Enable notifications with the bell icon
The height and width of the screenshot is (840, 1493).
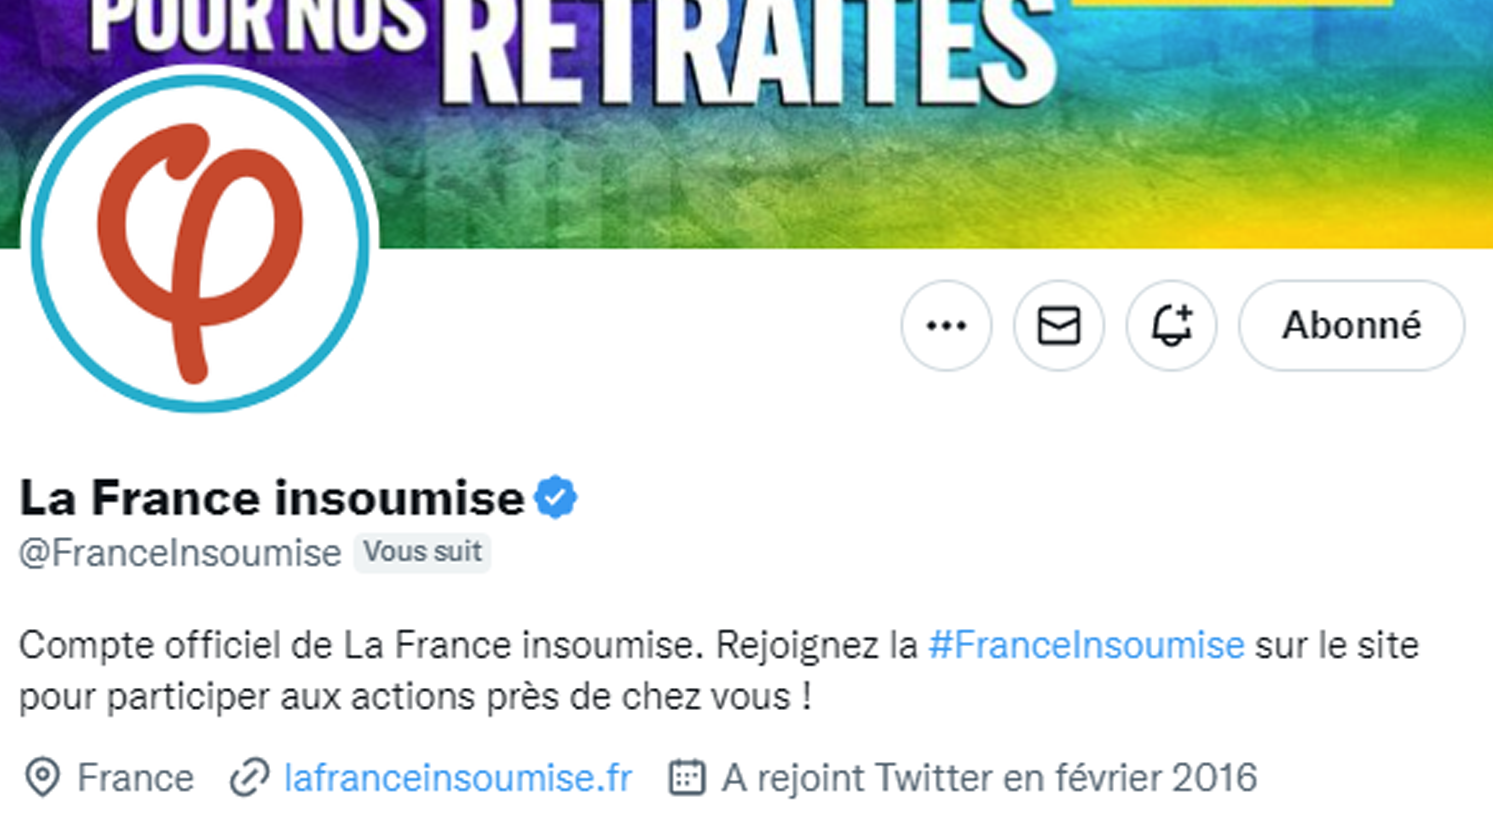[1171, 325]
